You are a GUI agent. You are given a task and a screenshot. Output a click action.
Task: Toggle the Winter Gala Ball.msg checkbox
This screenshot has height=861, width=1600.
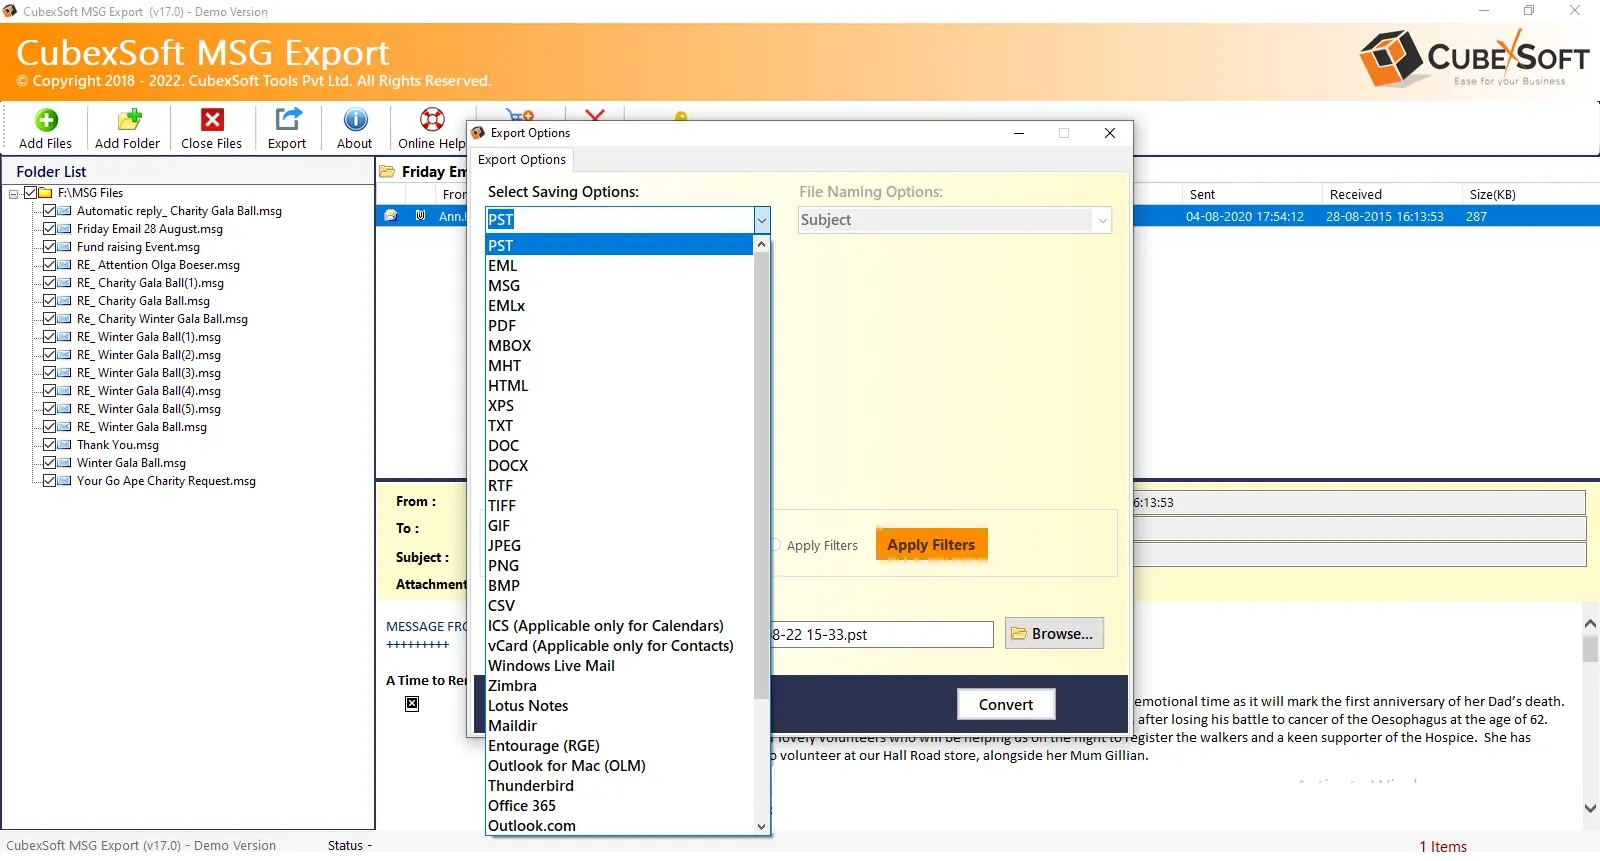click(x=49, y=463)
